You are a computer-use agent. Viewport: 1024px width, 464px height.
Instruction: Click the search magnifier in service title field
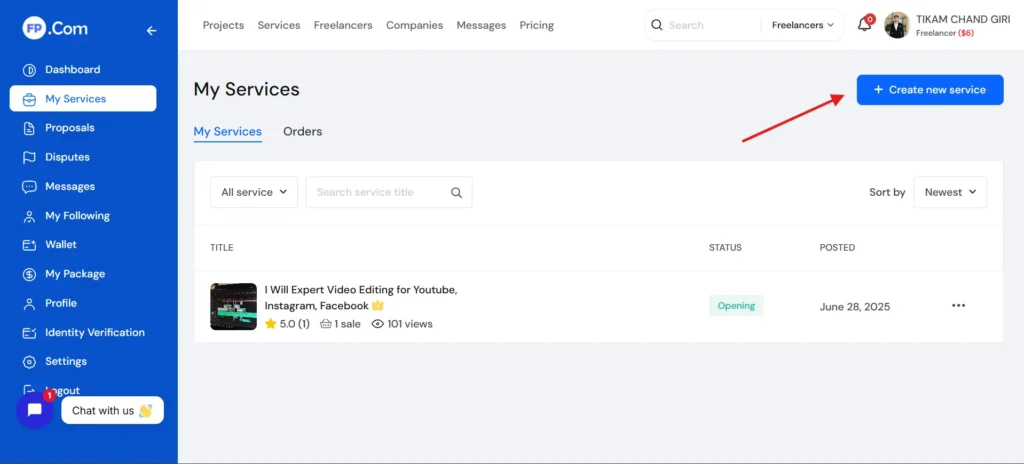coord(456,192)
